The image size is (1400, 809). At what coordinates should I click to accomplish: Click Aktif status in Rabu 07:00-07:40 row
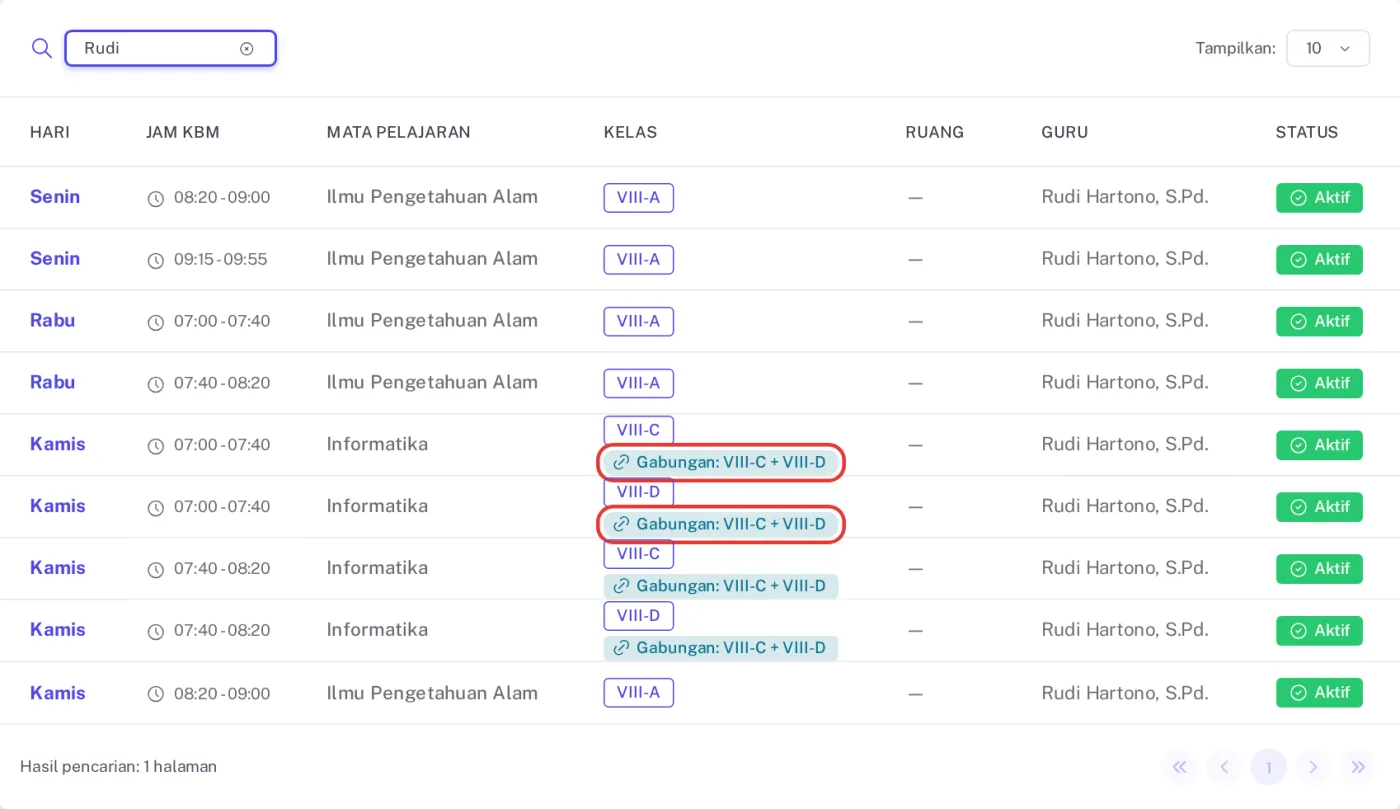1319,322
